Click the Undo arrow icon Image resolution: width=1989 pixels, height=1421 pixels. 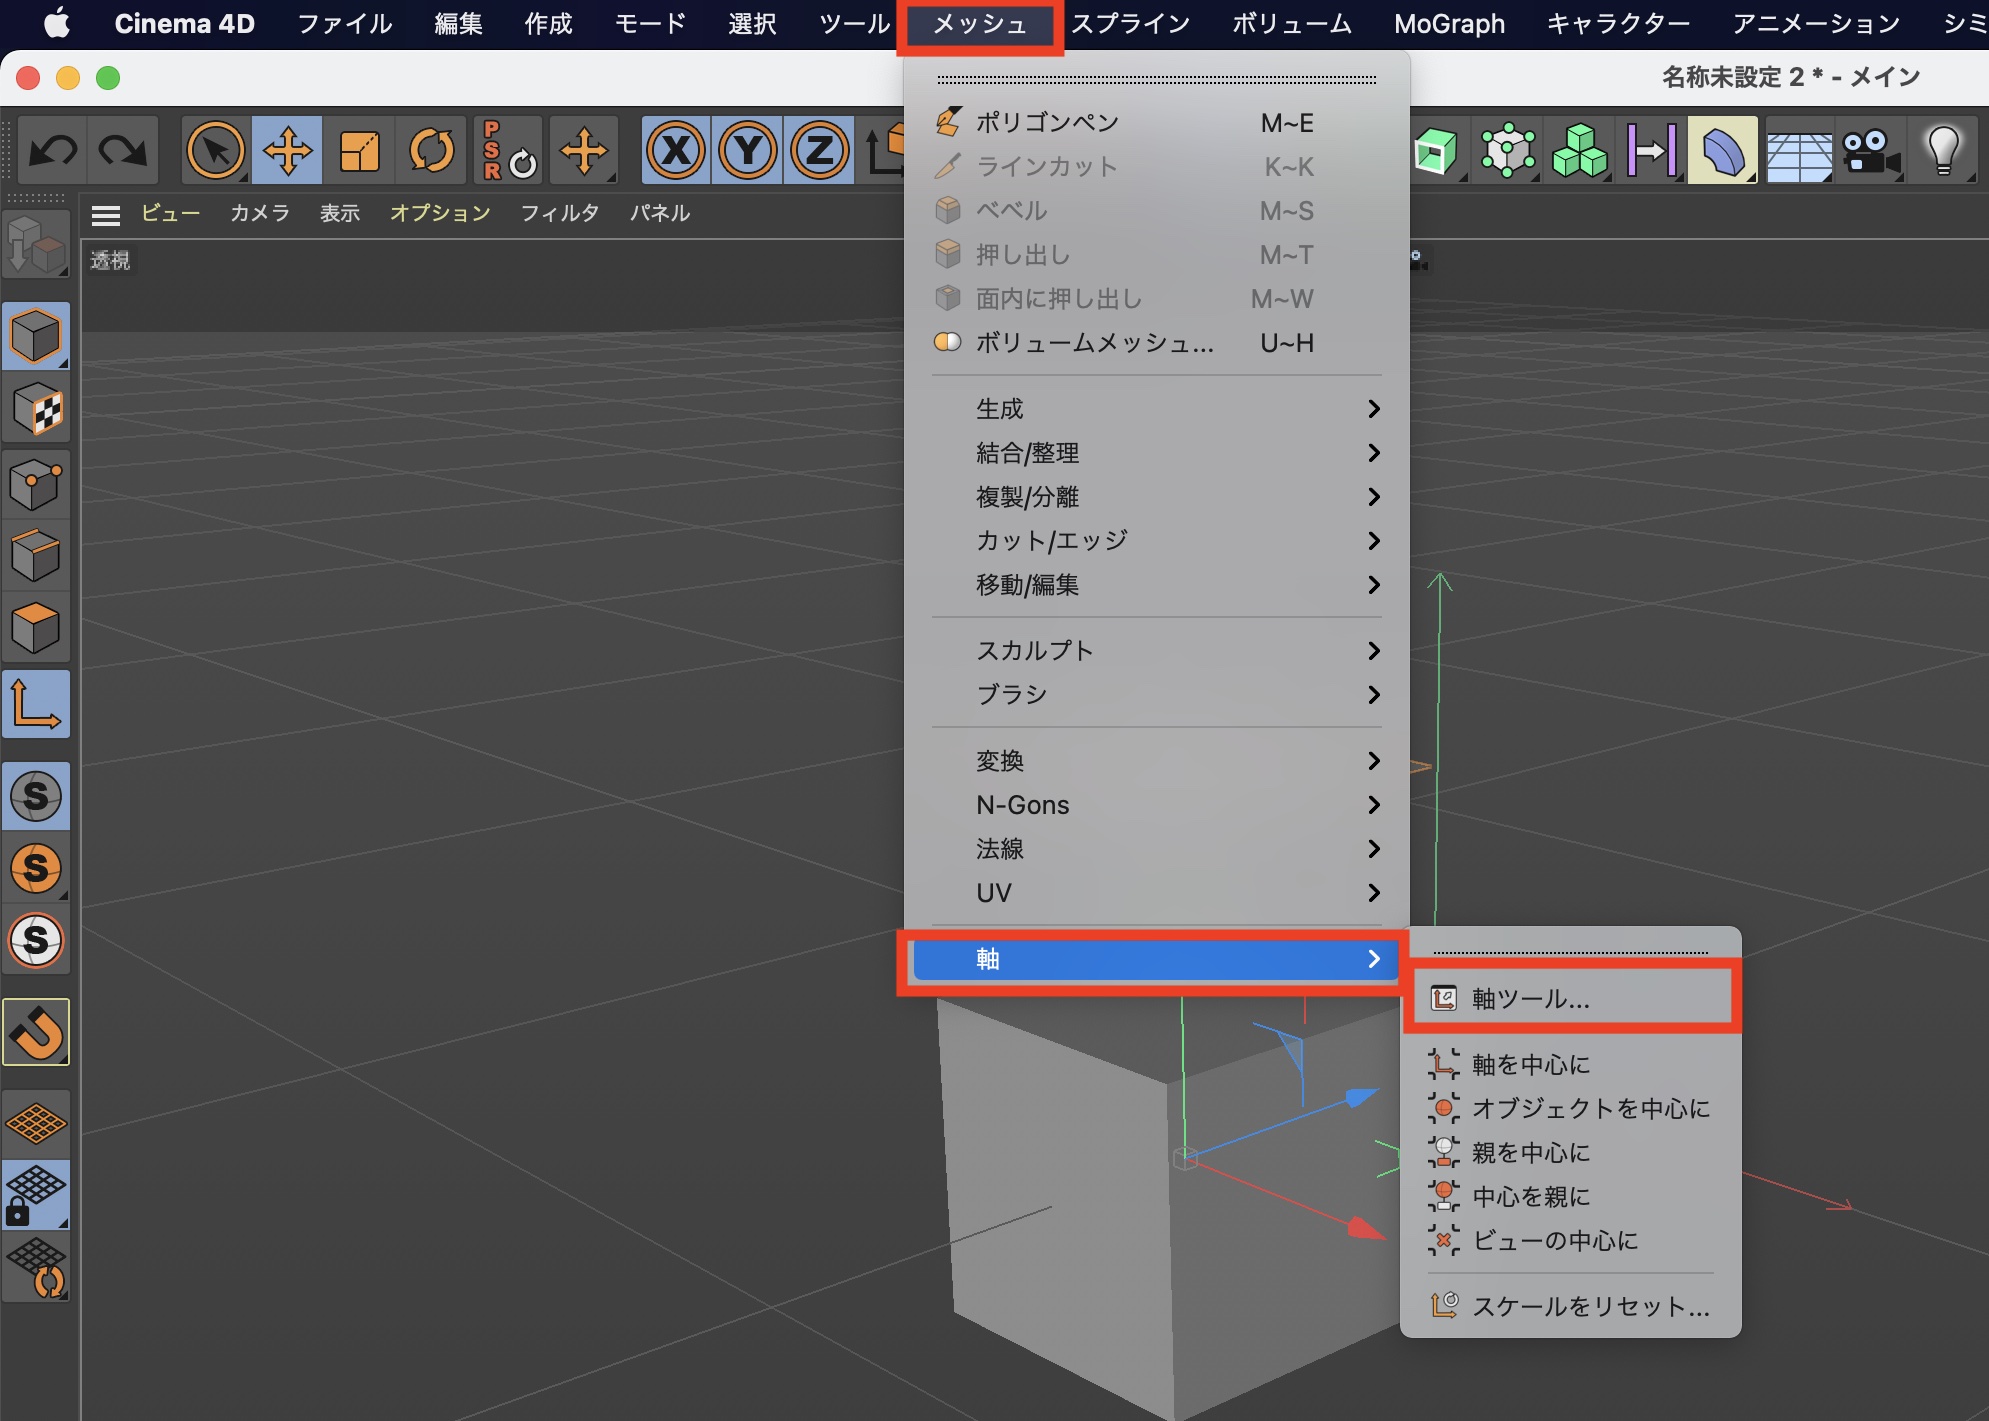click(x=52, y=151)
